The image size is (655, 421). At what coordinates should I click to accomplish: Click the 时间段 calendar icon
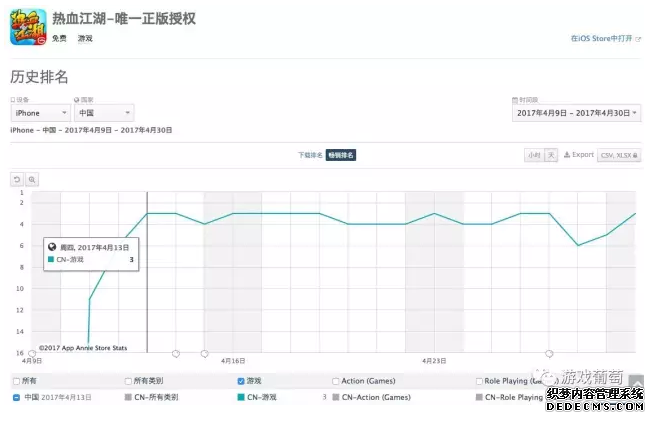515,100
